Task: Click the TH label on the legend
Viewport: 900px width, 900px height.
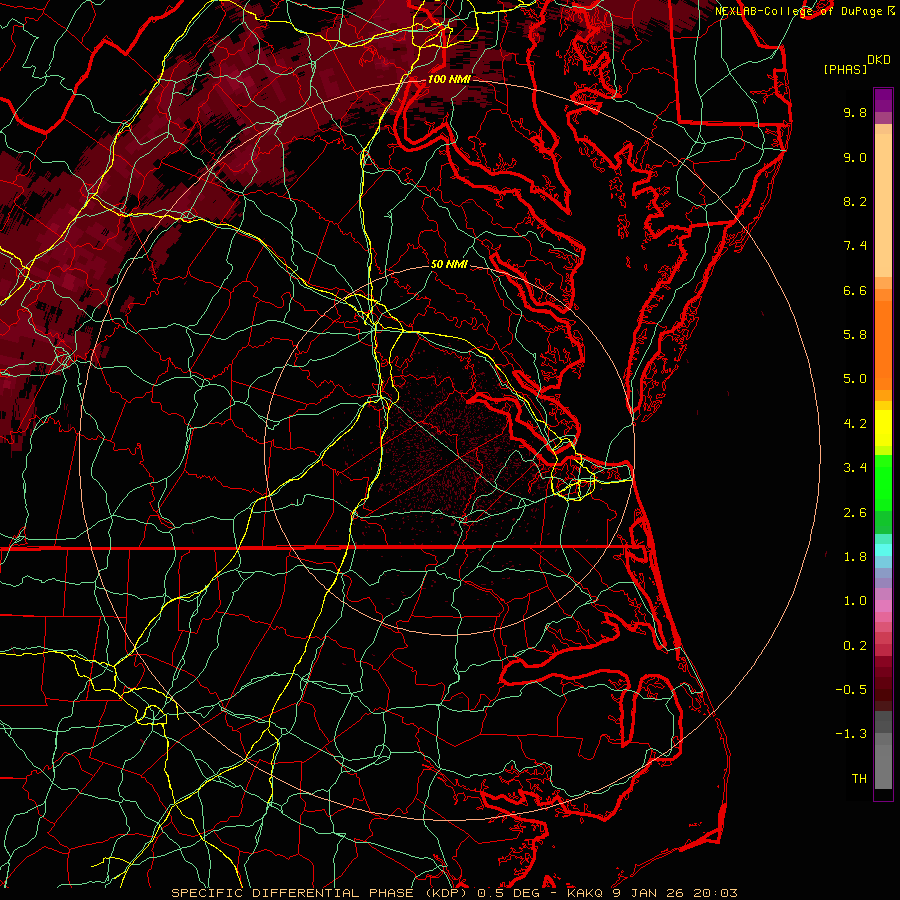Action: click(x=859, y=779)
